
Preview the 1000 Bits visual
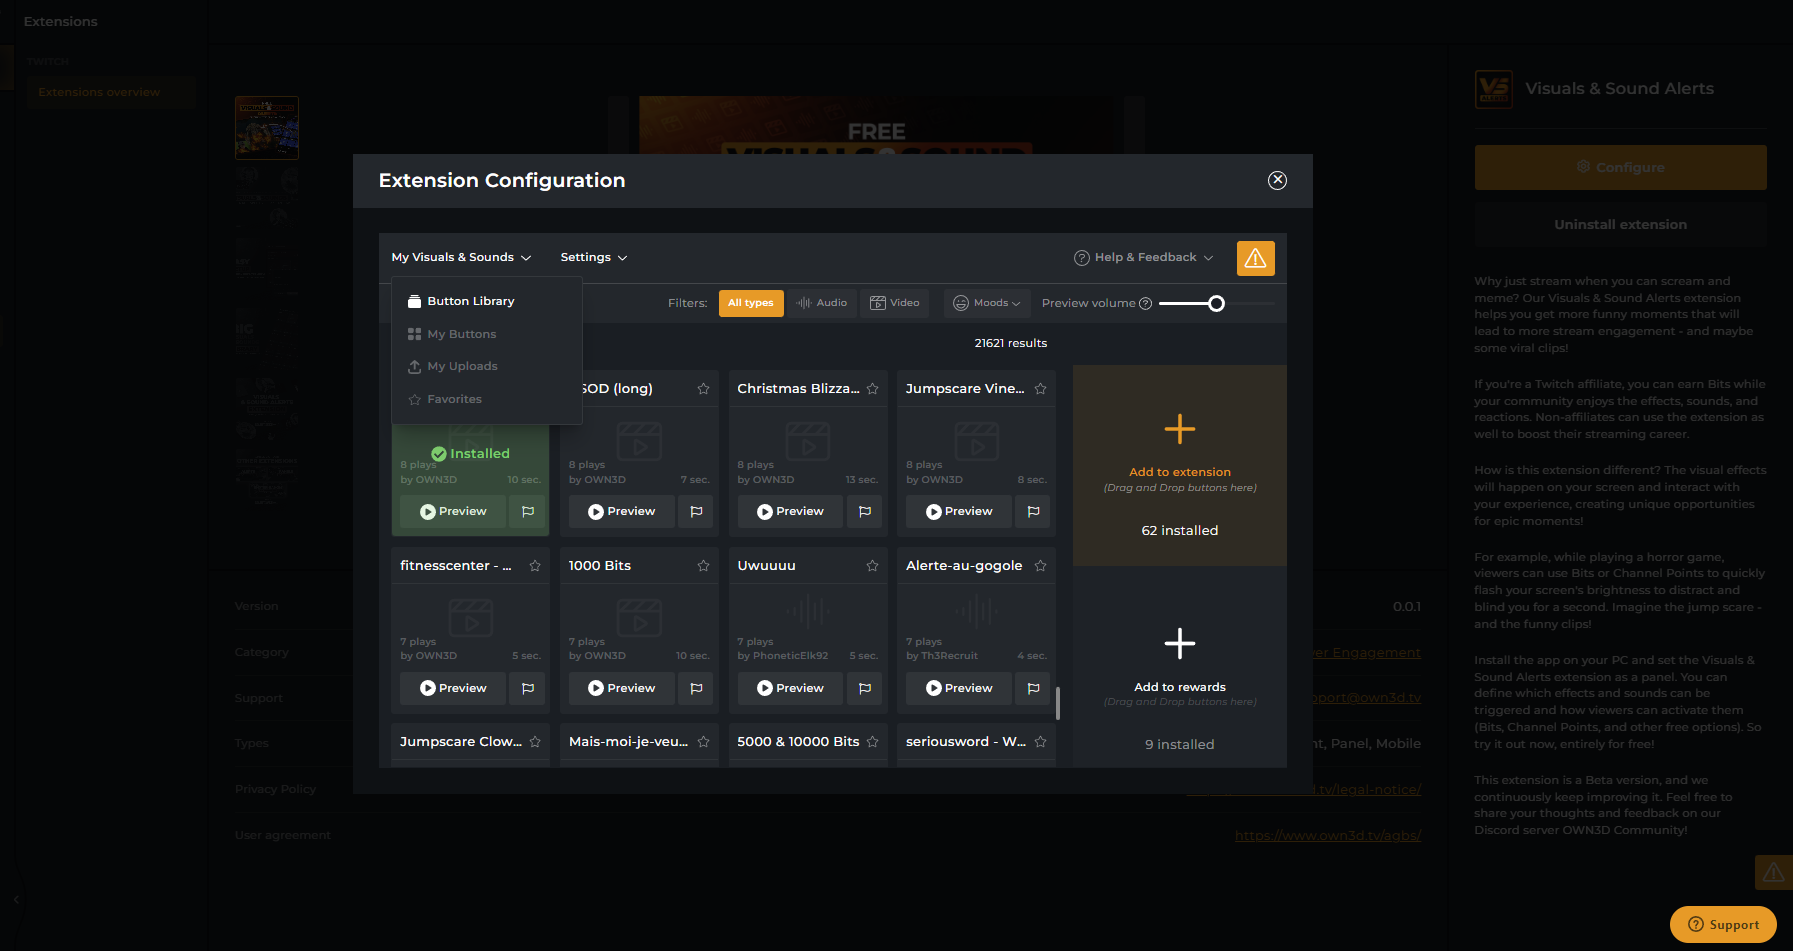point(622,688)
